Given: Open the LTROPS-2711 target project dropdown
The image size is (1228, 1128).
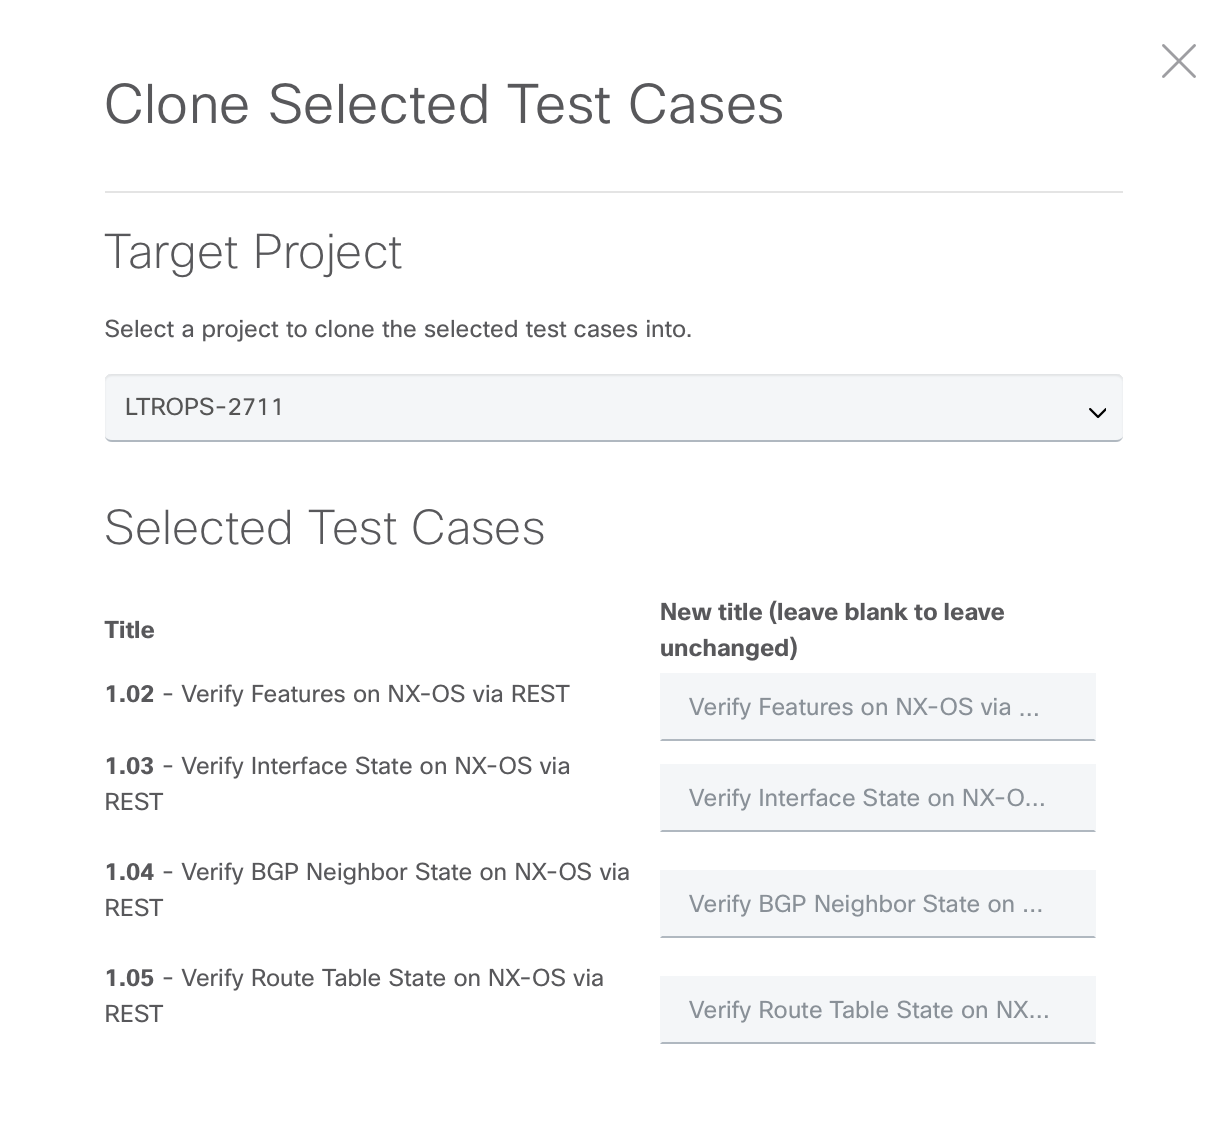Looking at the screenshot, I should (612, 408).
